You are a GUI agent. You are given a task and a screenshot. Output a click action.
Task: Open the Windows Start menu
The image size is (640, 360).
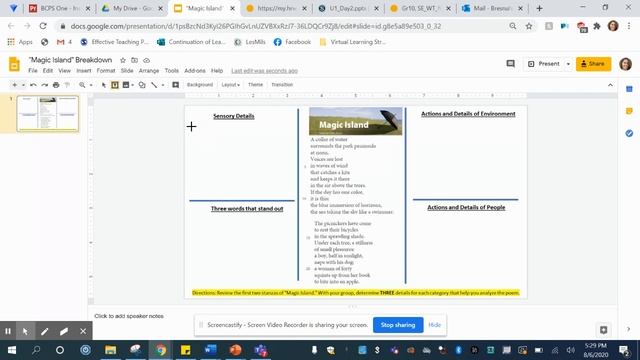12,350
